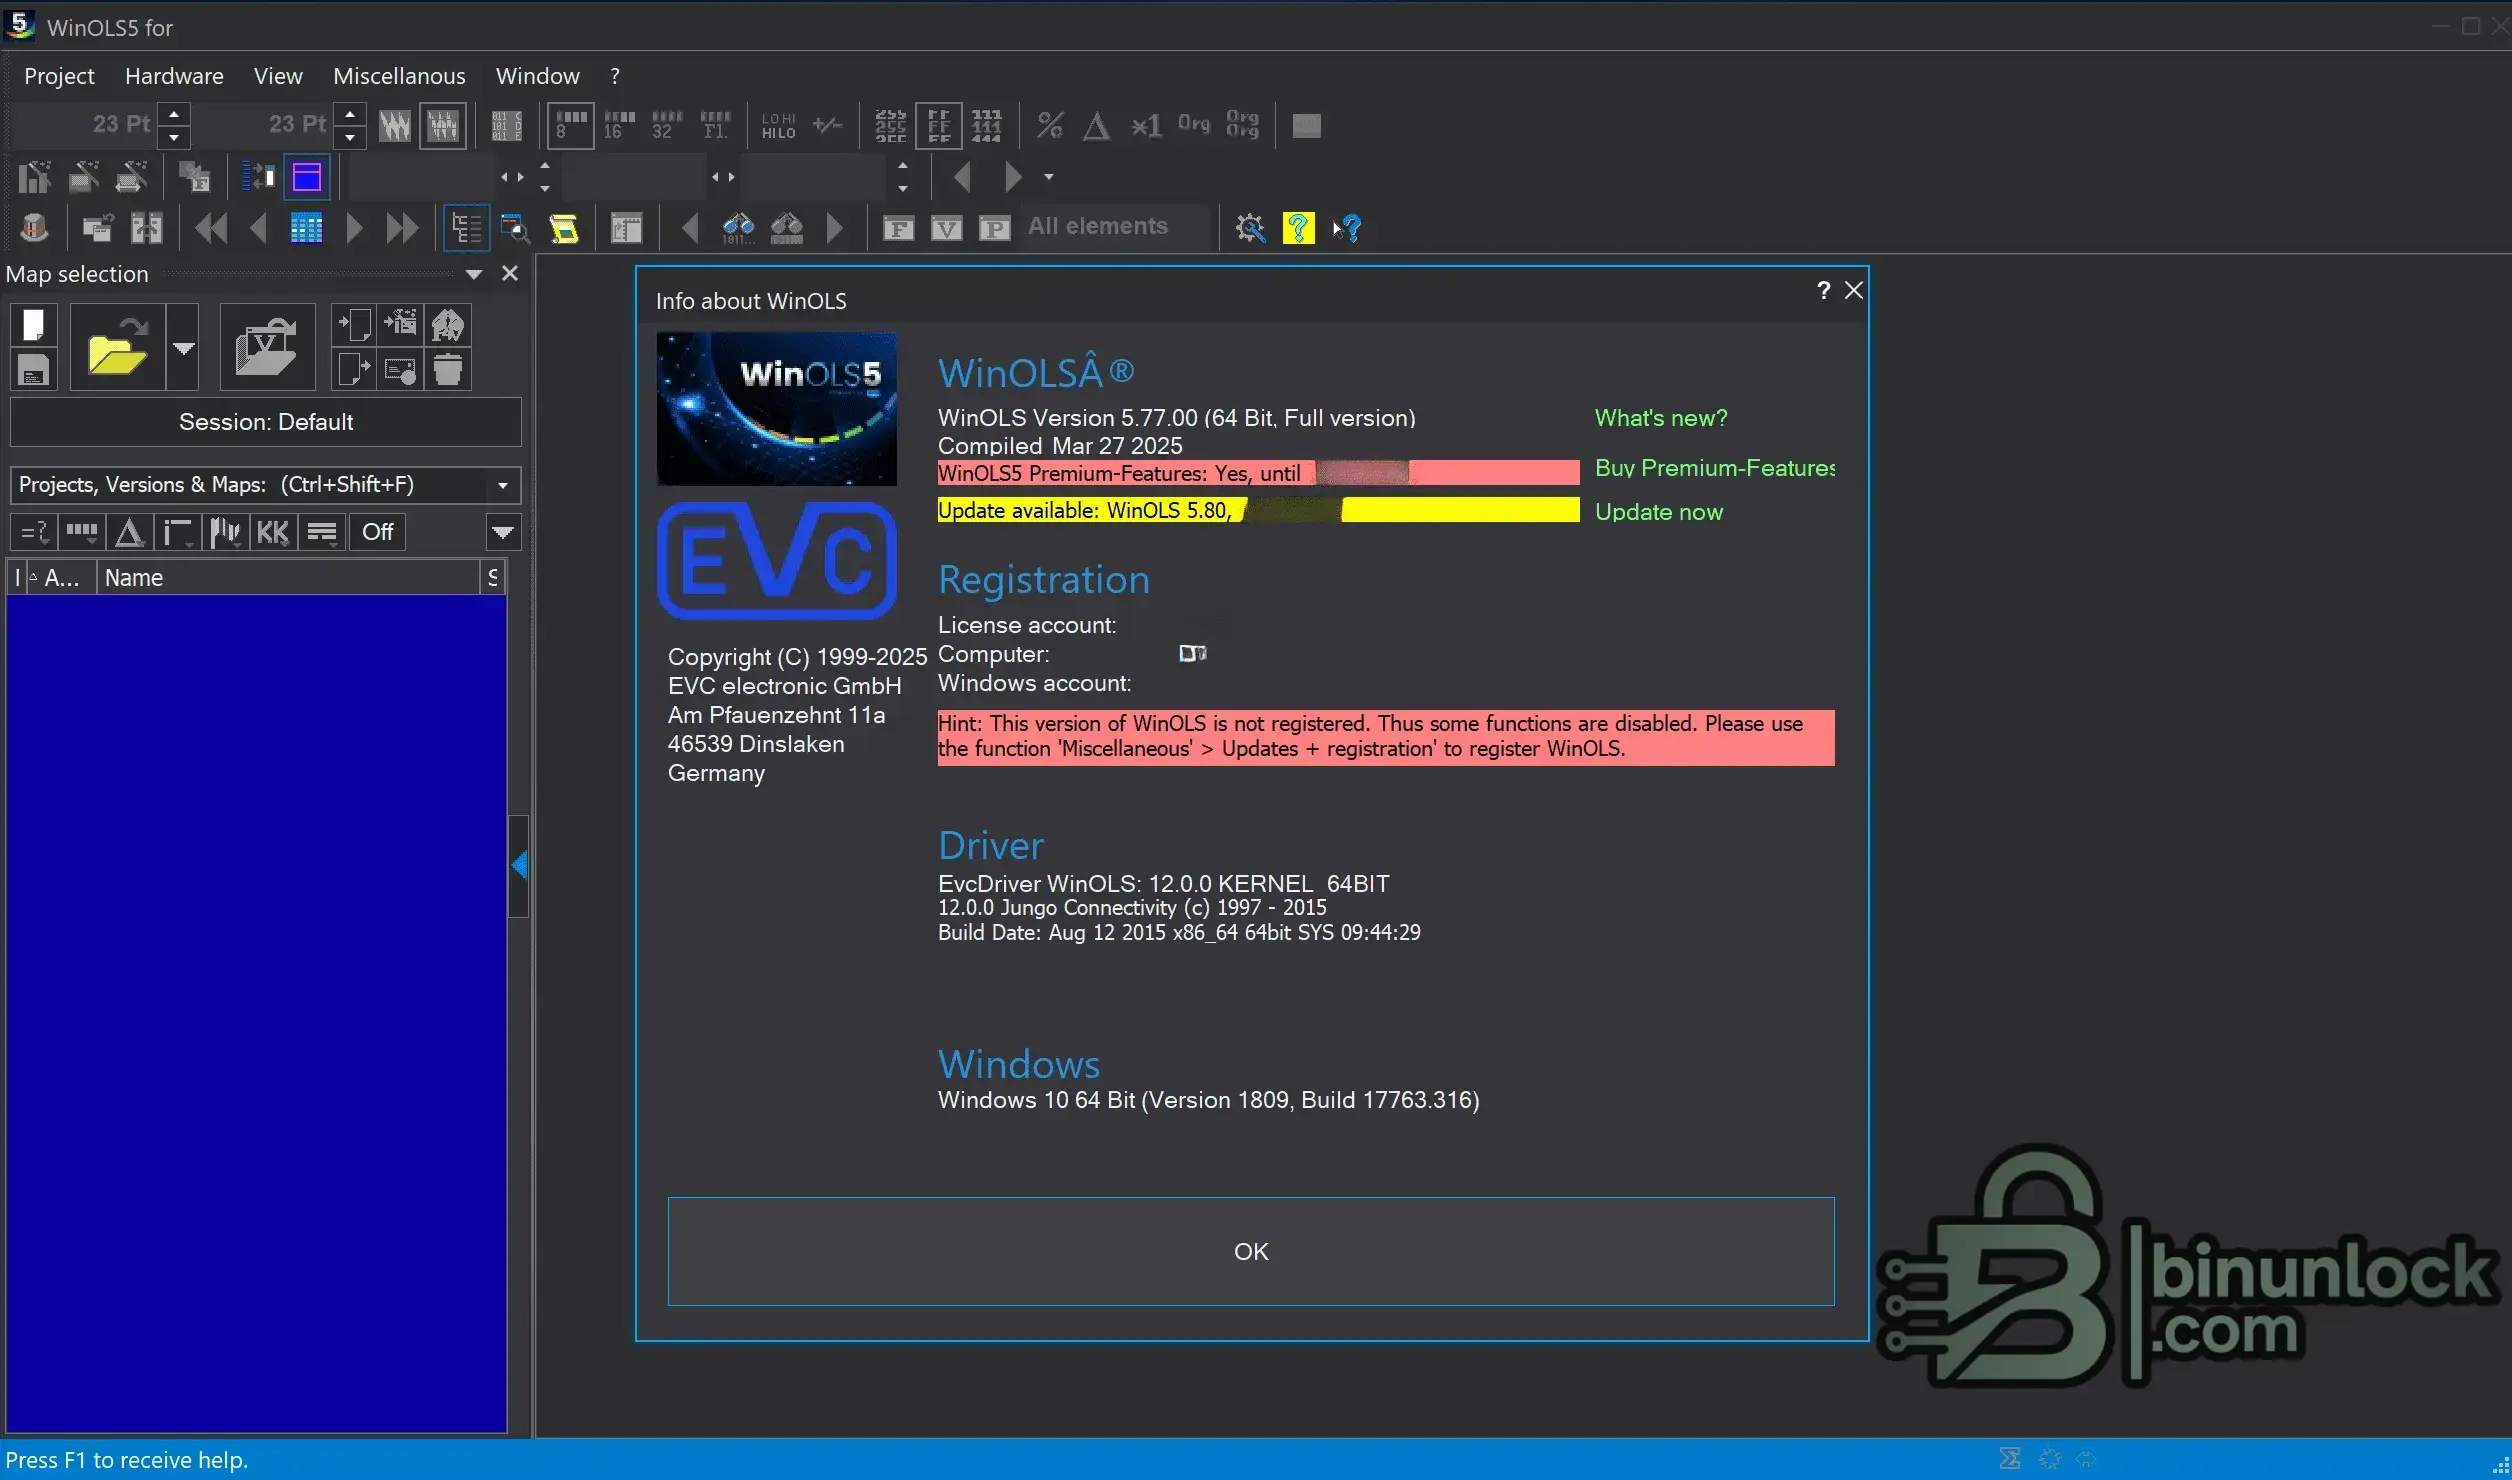This screenshot has width=2512, height=1480.
Task: Click the What's new? link
Action: [x=1661, y=418]
